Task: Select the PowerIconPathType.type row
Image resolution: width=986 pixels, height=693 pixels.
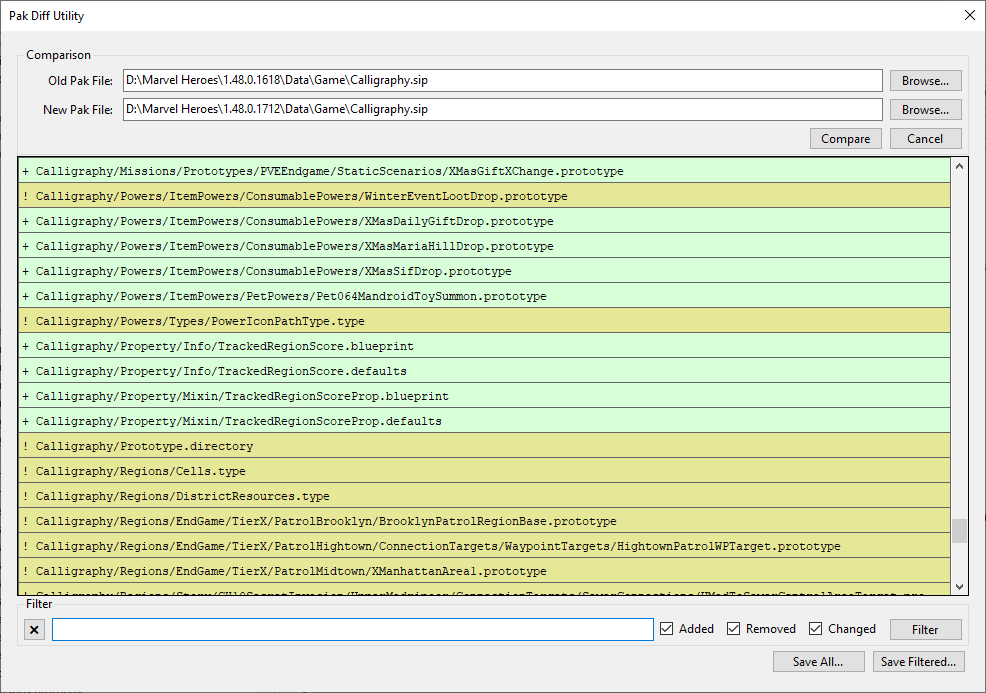Action: tap(484, 321)
